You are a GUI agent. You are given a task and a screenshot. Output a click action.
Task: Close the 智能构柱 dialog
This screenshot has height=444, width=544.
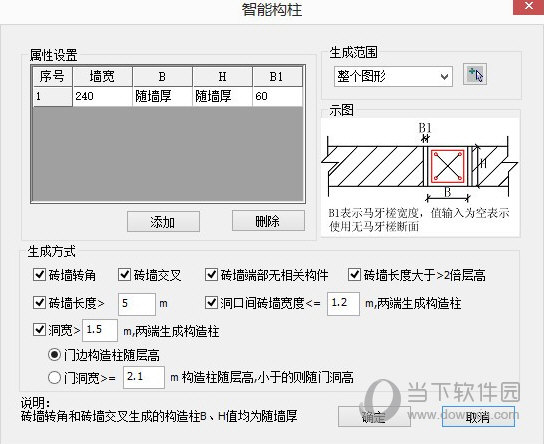[528, 7]
